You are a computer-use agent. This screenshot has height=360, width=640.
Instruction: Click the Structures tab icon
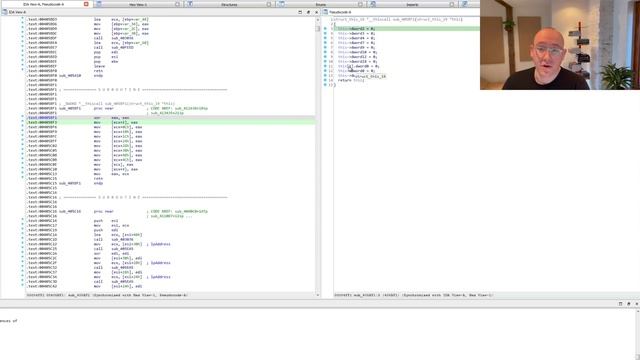point(190,4)
